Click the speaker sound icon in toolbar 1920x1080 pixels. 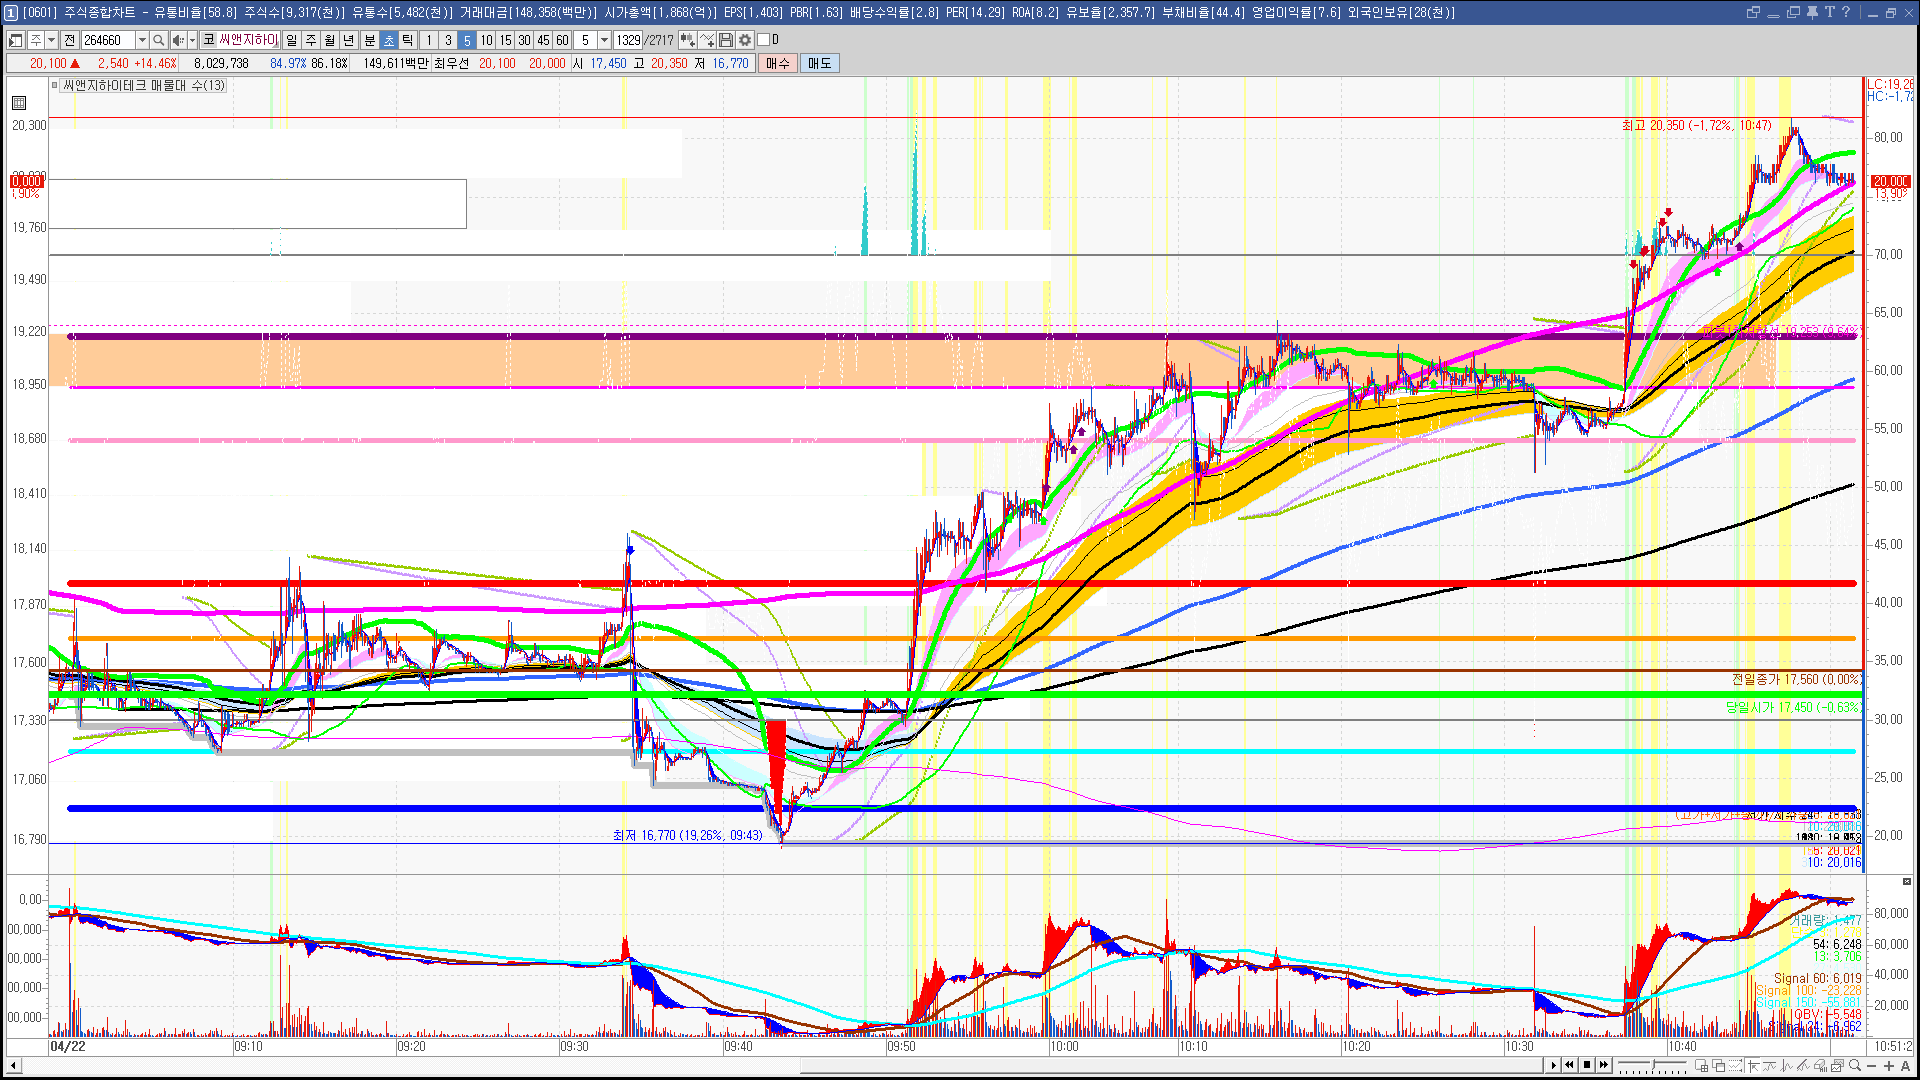coord(178,40)
